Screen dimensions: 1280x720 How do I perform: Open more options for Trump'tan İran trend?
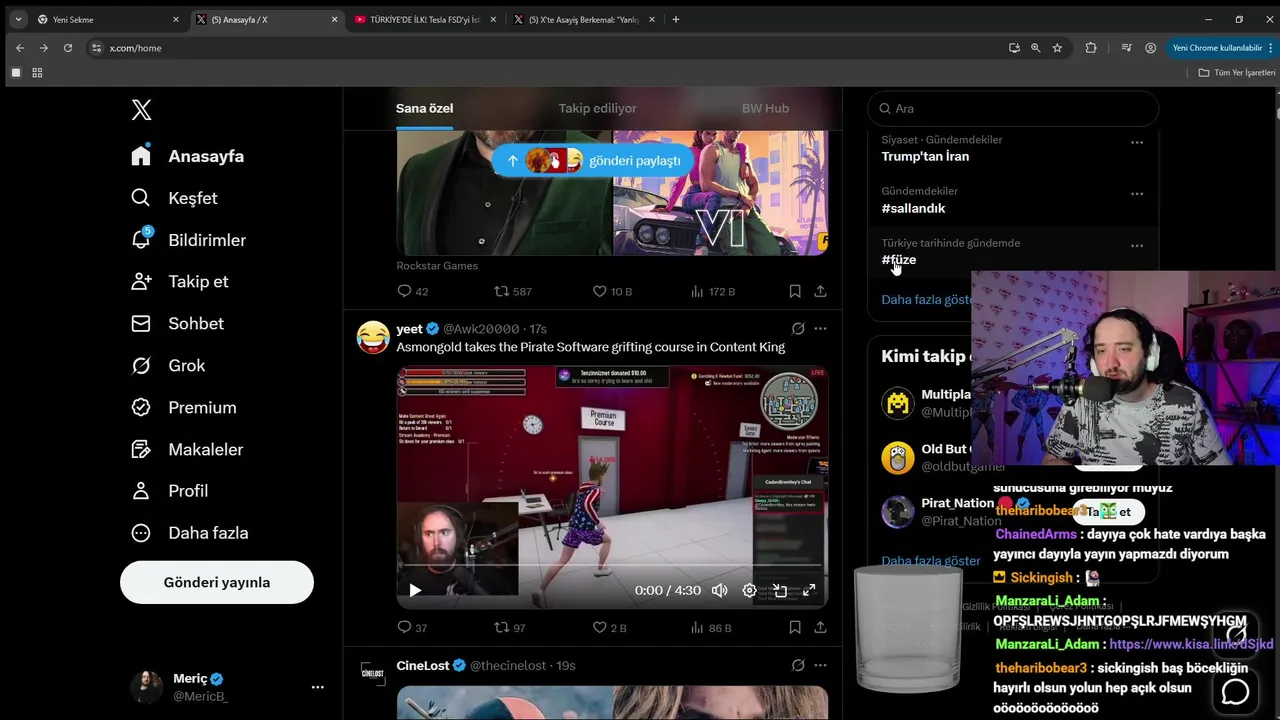tap(1137, 142)
